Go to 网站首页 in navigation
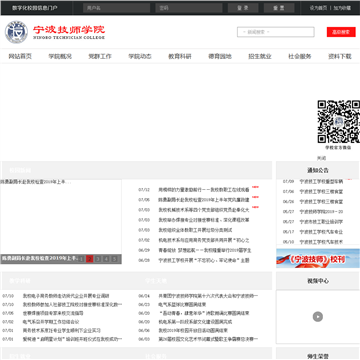 [20, 56]
